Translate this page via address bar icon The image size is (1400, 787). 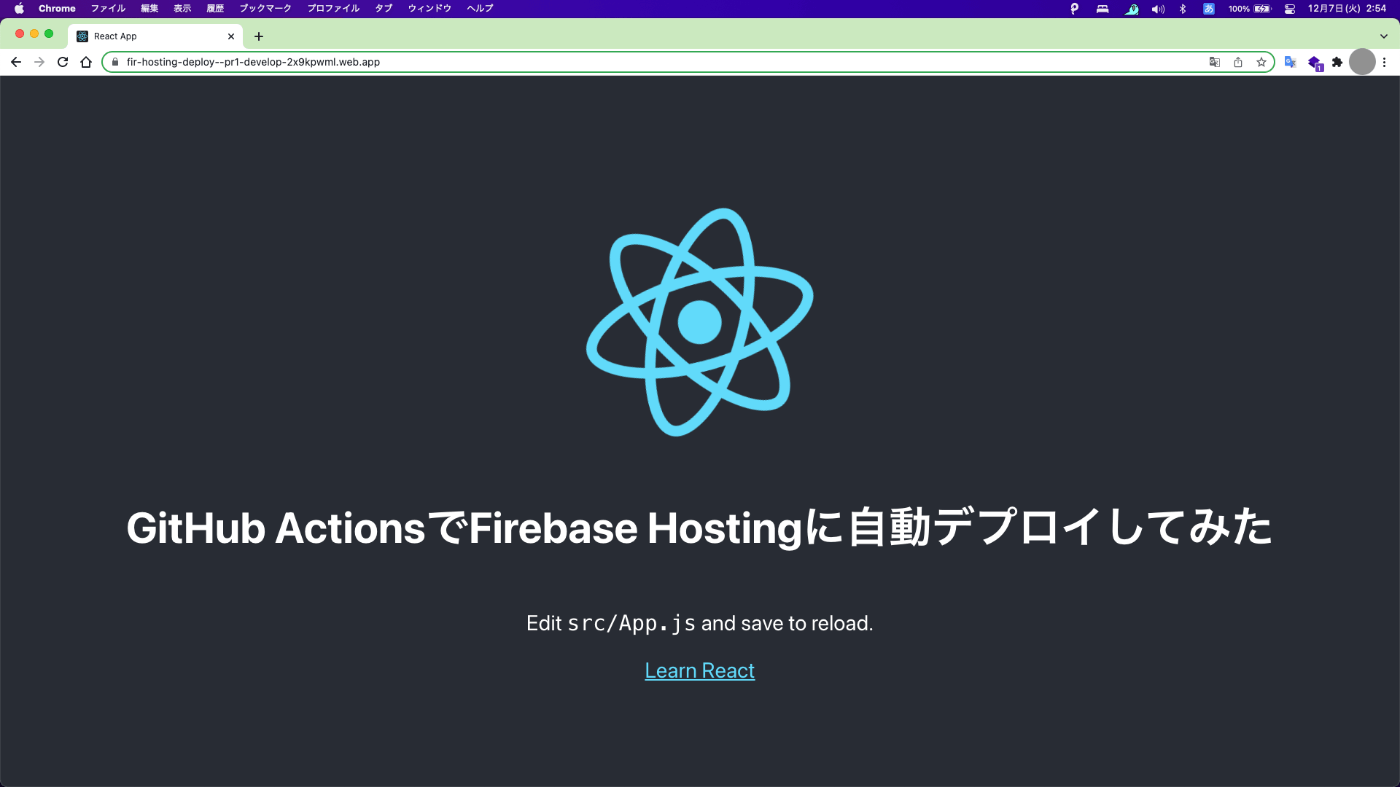pos(1214,62)
